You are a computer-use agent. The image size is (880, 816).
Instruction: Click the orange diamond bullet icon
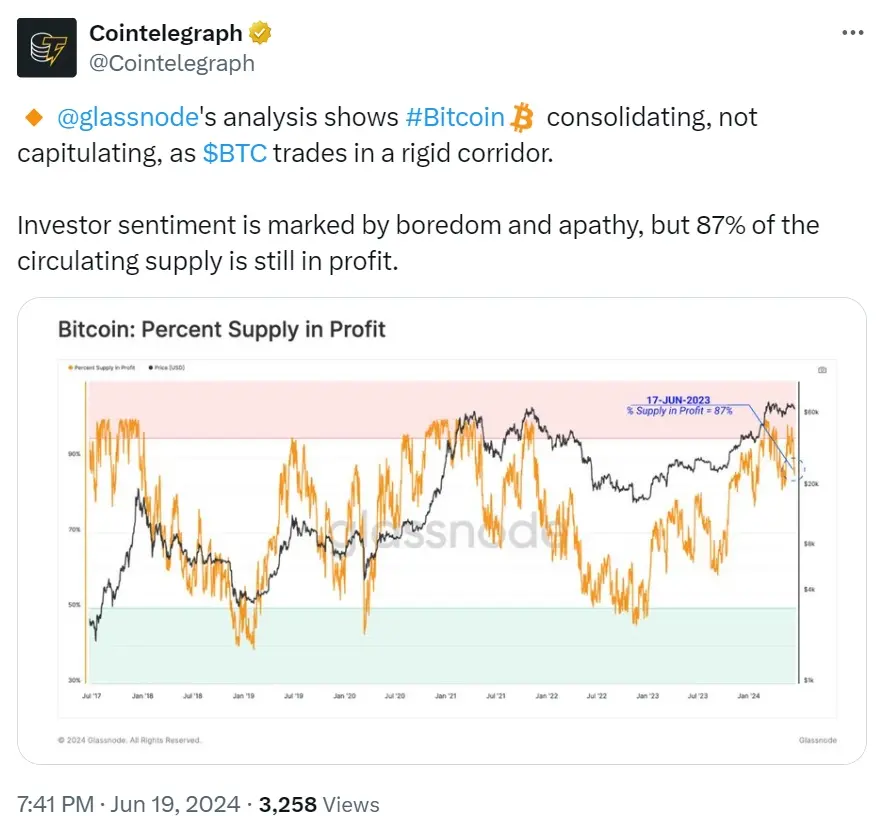32,118
